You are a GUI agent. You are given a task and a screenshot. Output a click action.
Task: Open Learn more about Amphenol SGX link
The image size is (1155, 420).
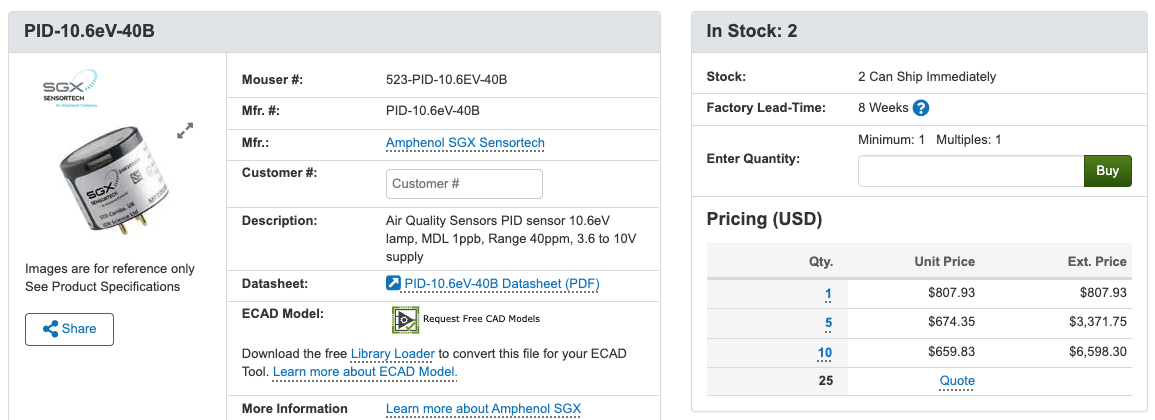pos(483,409)
